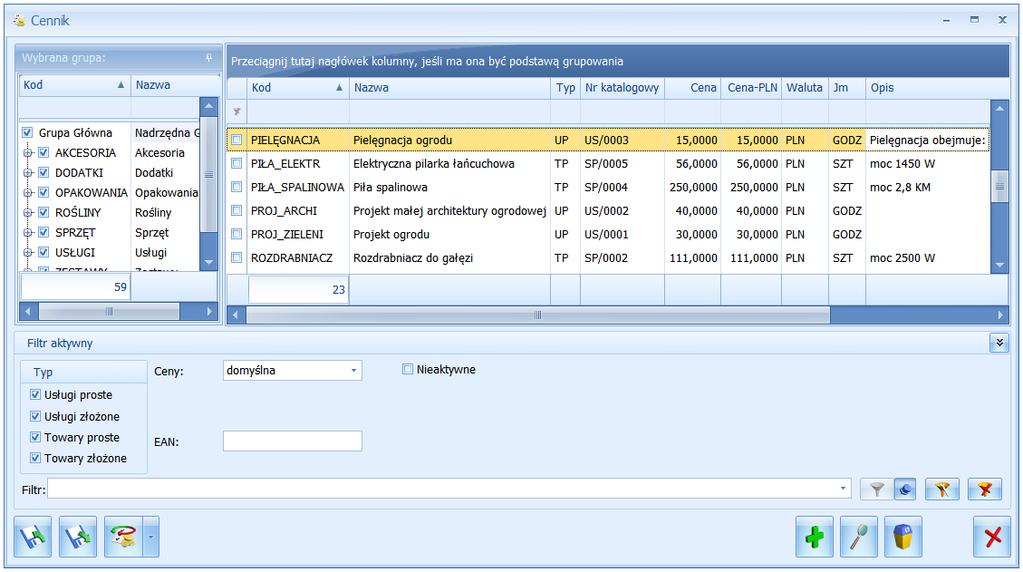Image resolution: width=1023 pixels, height=572 pixels.
Task: Click the third bottom-toolbar button beside the dropdown arrow
Action: click(x=123, y=537)
